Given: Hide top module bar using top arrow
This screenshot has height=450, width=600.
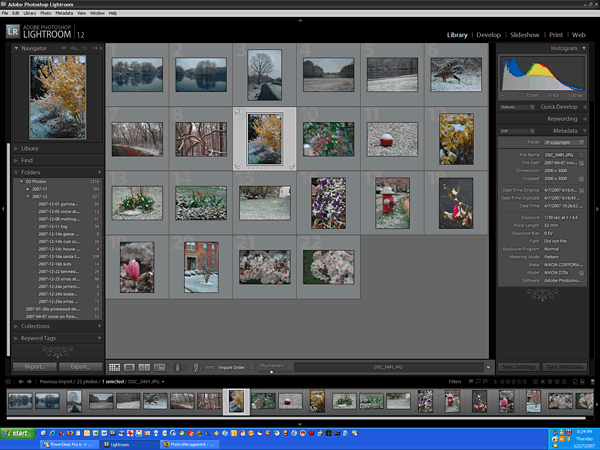Looking at the screenshot, I should [300, 20].
